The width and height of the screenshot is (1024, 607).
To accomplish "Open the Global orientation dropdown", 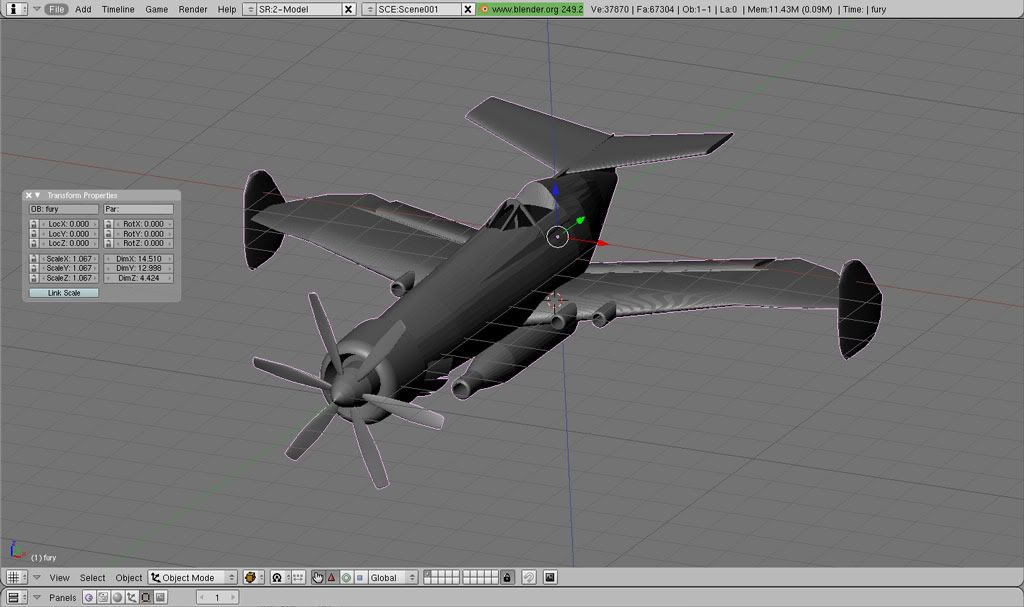I will click(x=392, y=578).
